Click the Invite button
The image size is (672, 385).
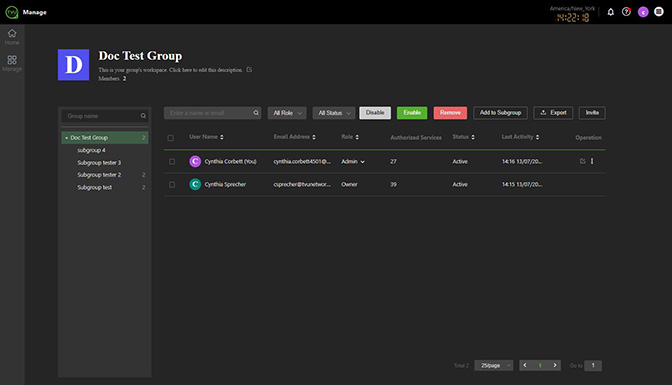pyautogui.click(x=592, y=113)
